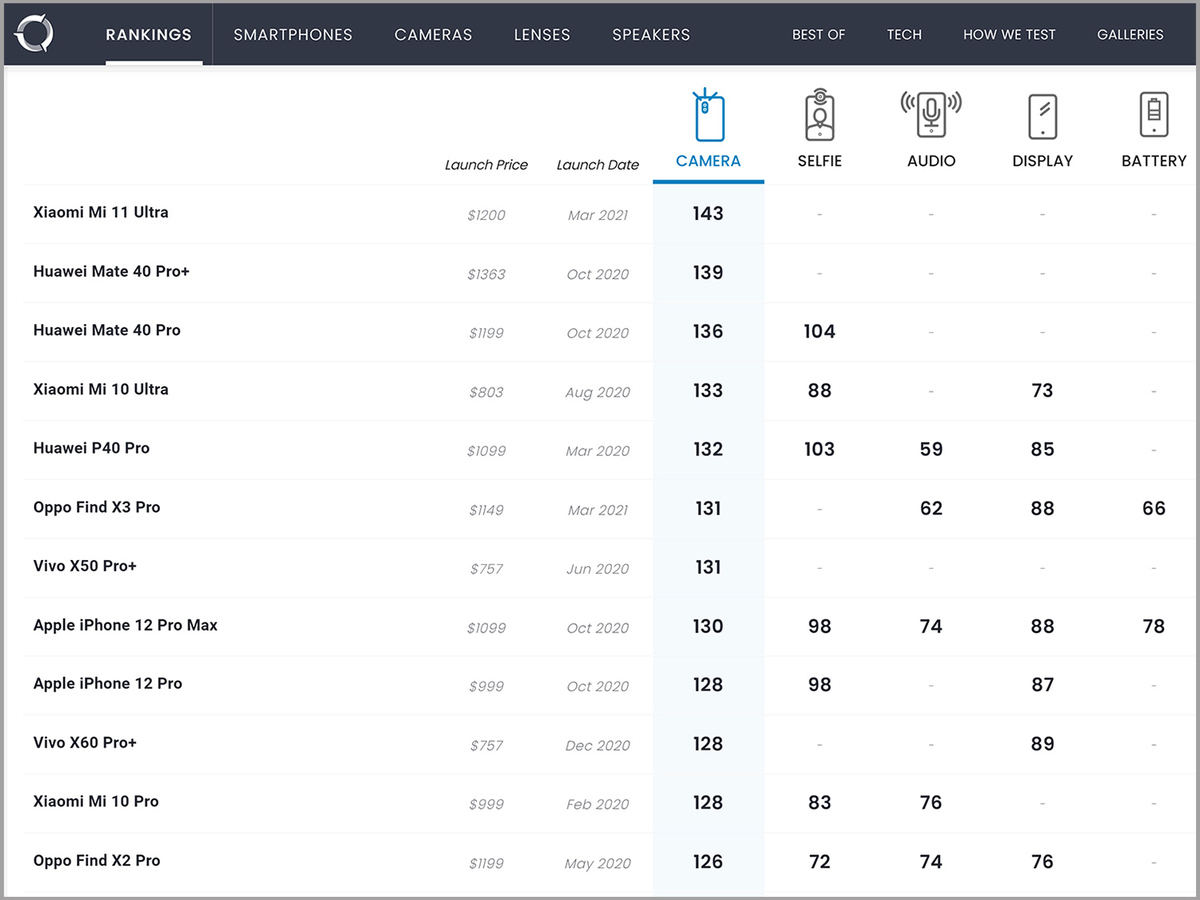The height and width of the screenshot is (900, 1200).
Task: Click camera score 133 for Mi 10 Ultra
Action: click(x=708, y=390)
